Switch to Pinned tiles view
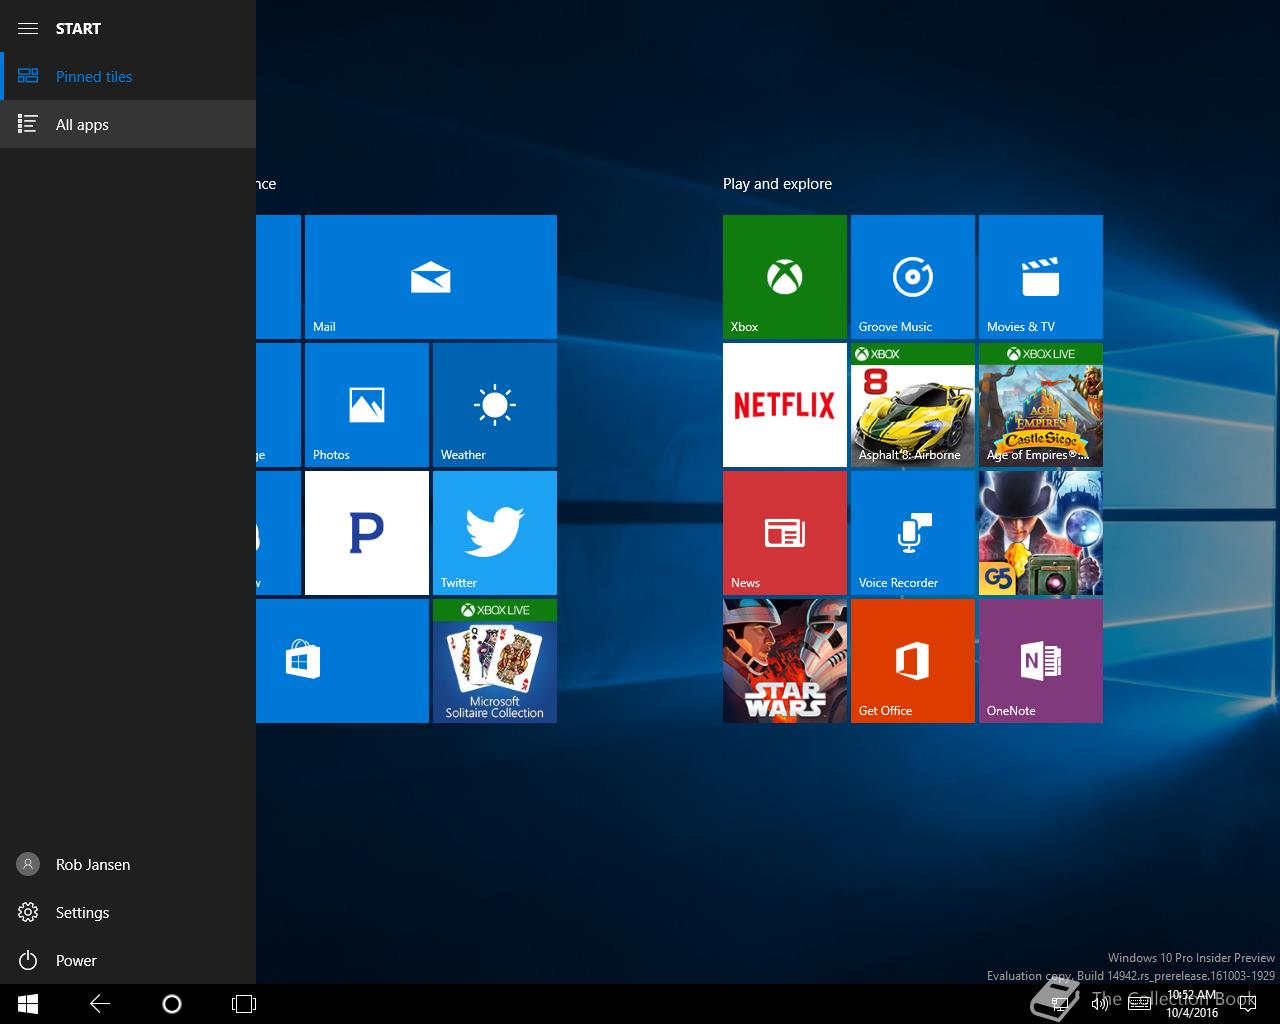The image size is (1280, 1024). [128, 76]
